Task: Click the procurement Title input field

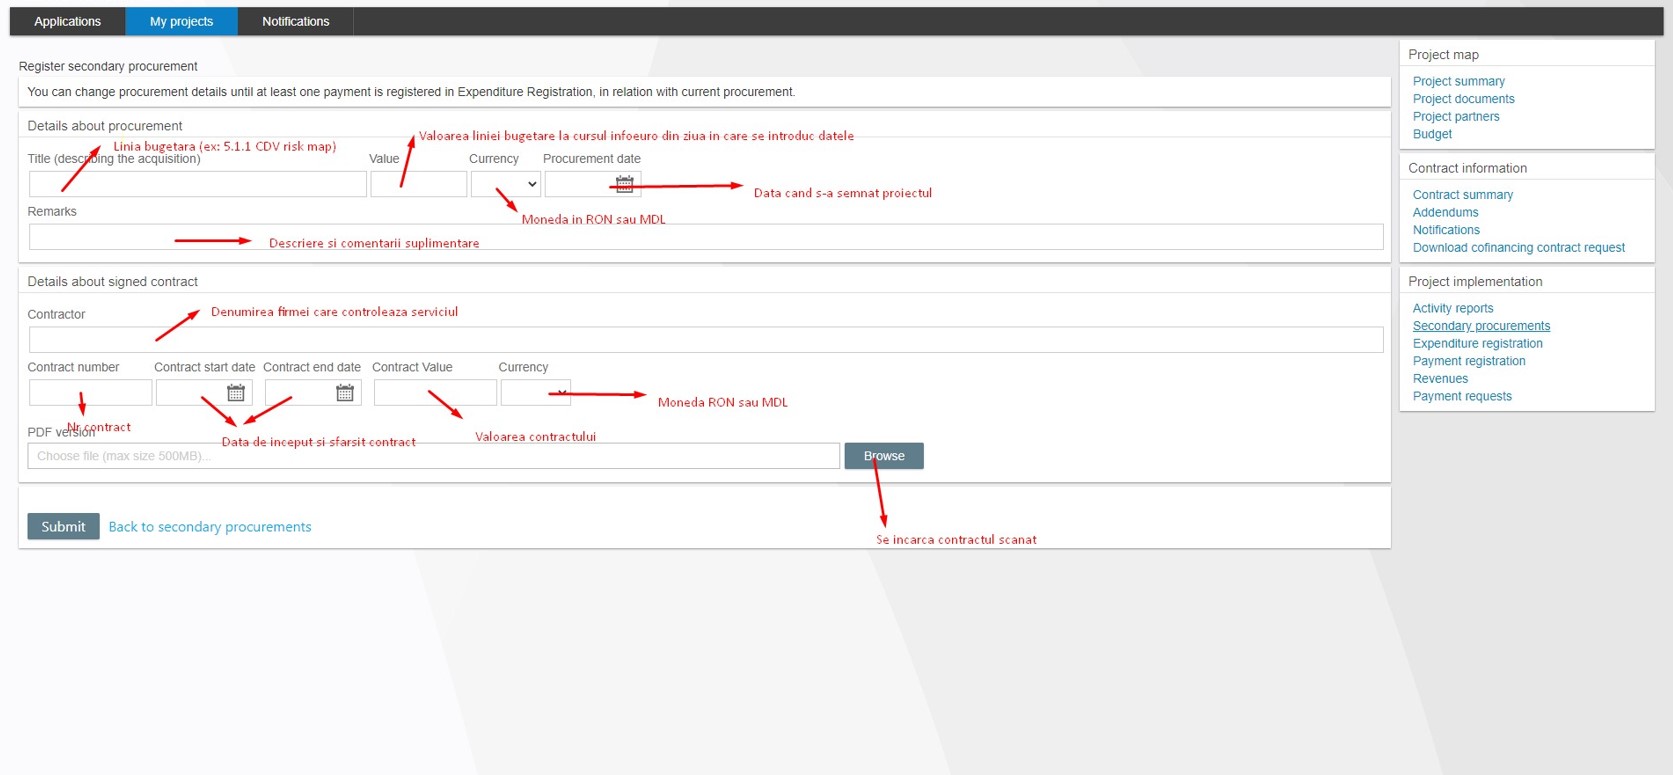Action: (x=197, y=184)
